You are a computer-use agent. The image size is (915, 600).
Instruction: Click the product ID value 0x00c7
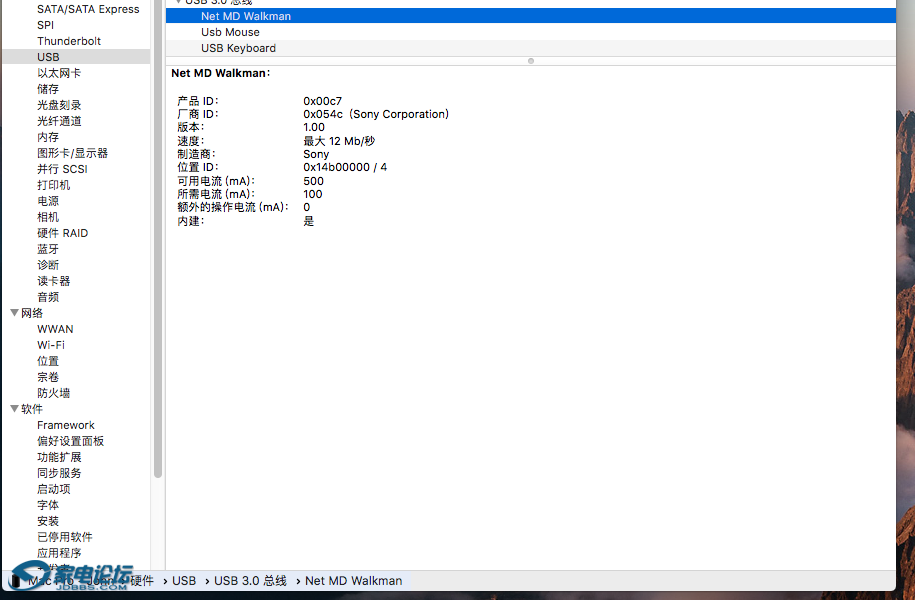click(x=323, y=101)
